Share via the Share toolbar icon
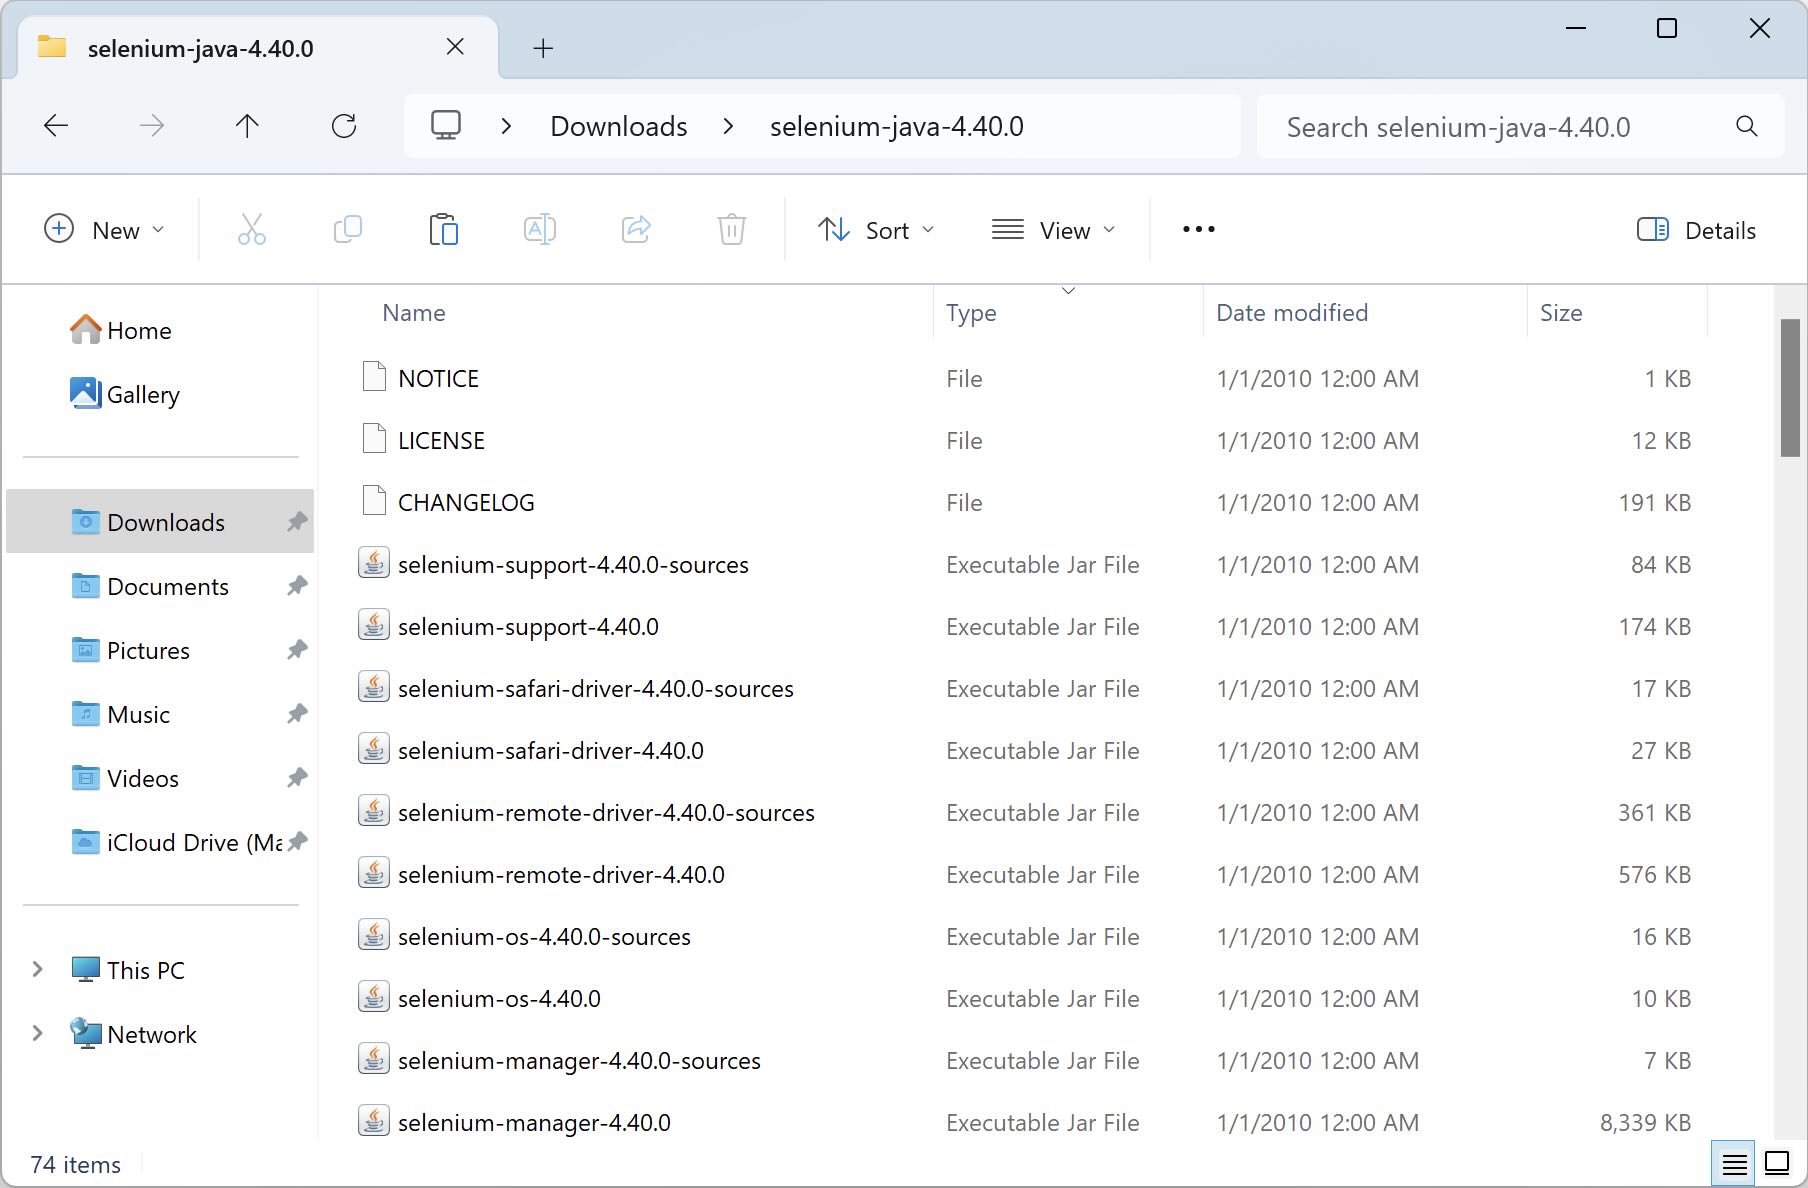 [636, 229]
